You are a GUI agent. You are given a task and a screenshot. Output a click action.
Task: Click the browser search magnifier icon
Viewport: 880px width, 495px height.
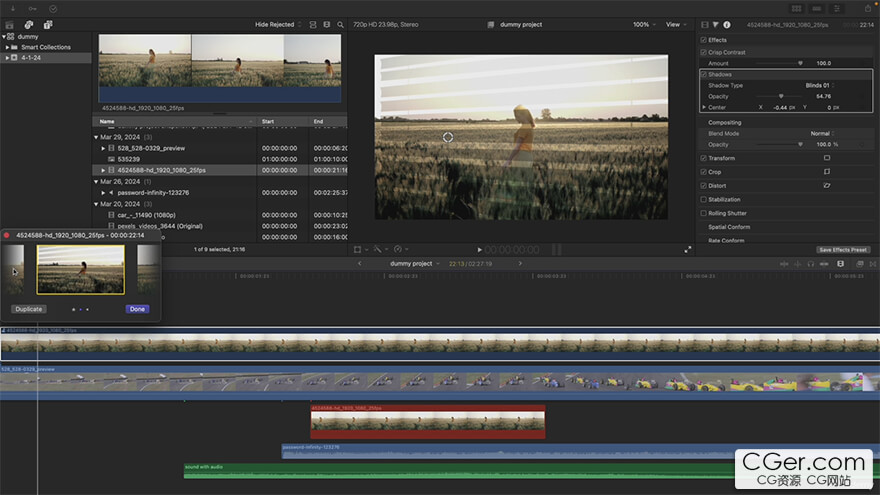click(340, 25)
